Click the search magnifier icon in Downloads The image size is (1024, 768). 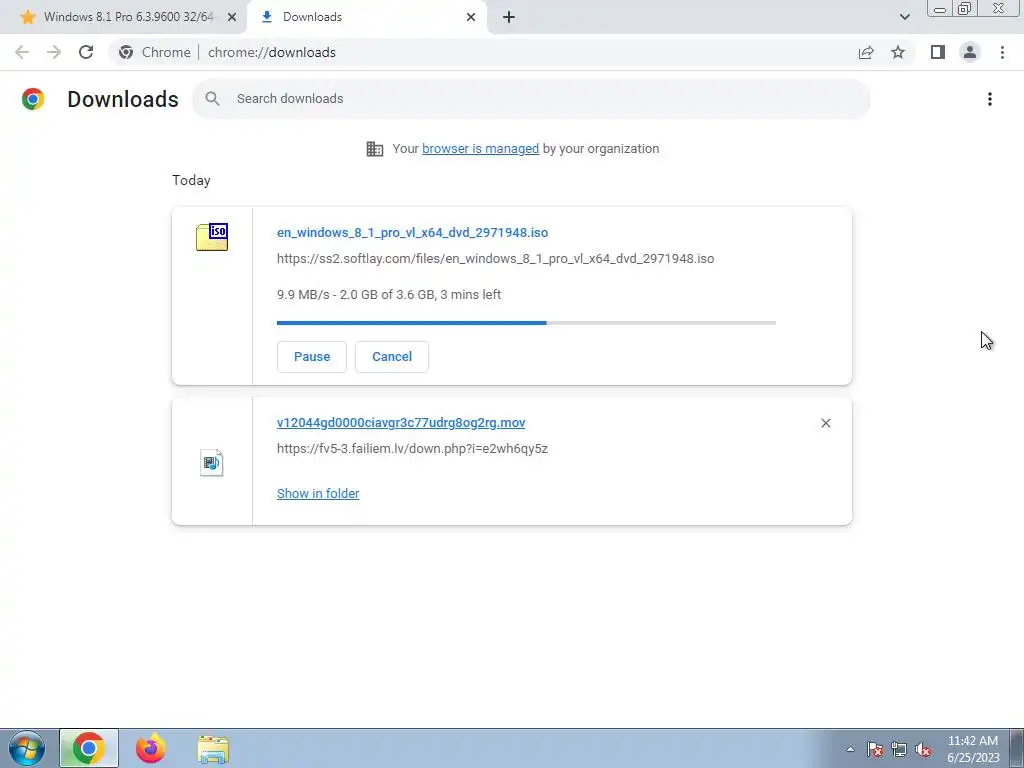pyautogui.click(x=212, y=99)
